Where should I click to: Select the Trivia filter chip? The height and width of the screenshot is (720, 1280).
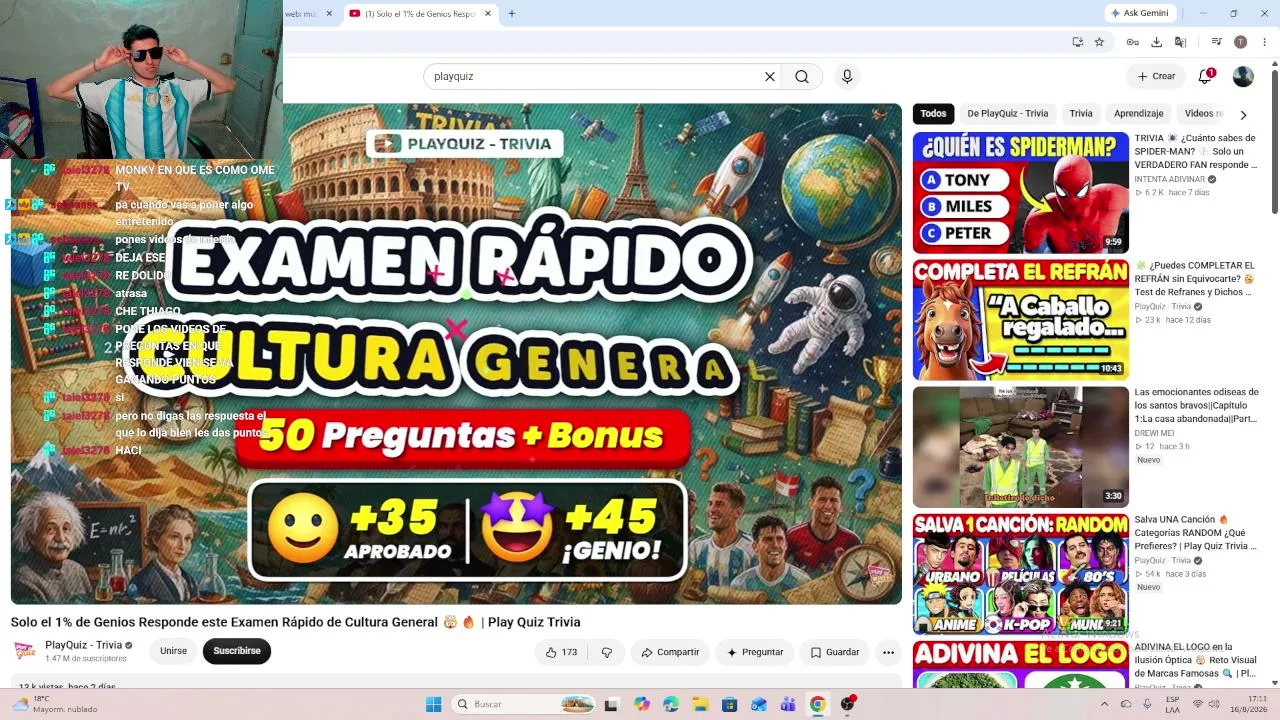click(x=1081, y=114)
